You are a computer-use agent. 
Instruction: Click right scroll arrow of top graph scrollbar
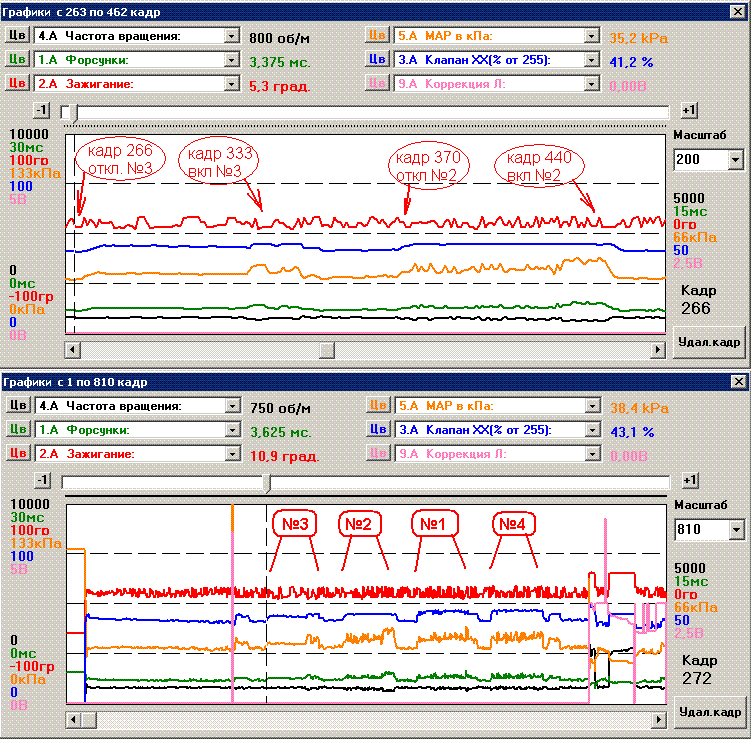tap(657, 349)
